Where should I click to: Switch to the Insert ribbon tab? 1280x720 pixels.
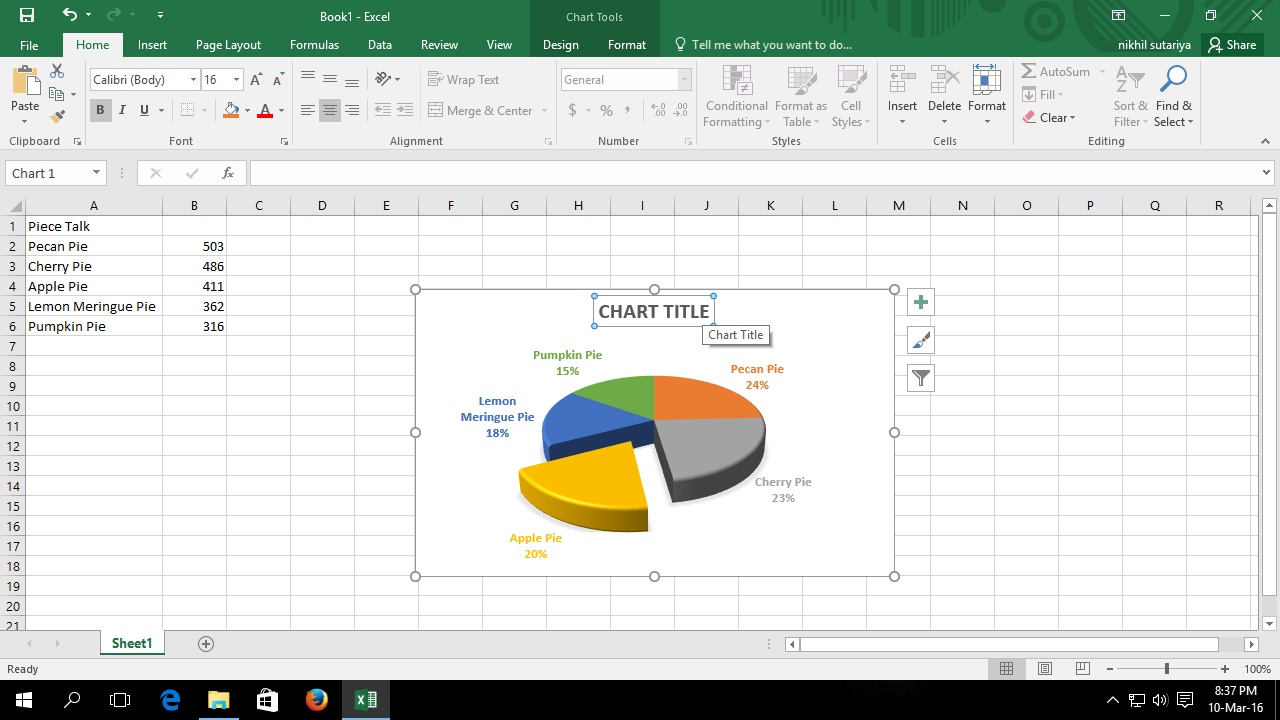[x=152, y=45]
